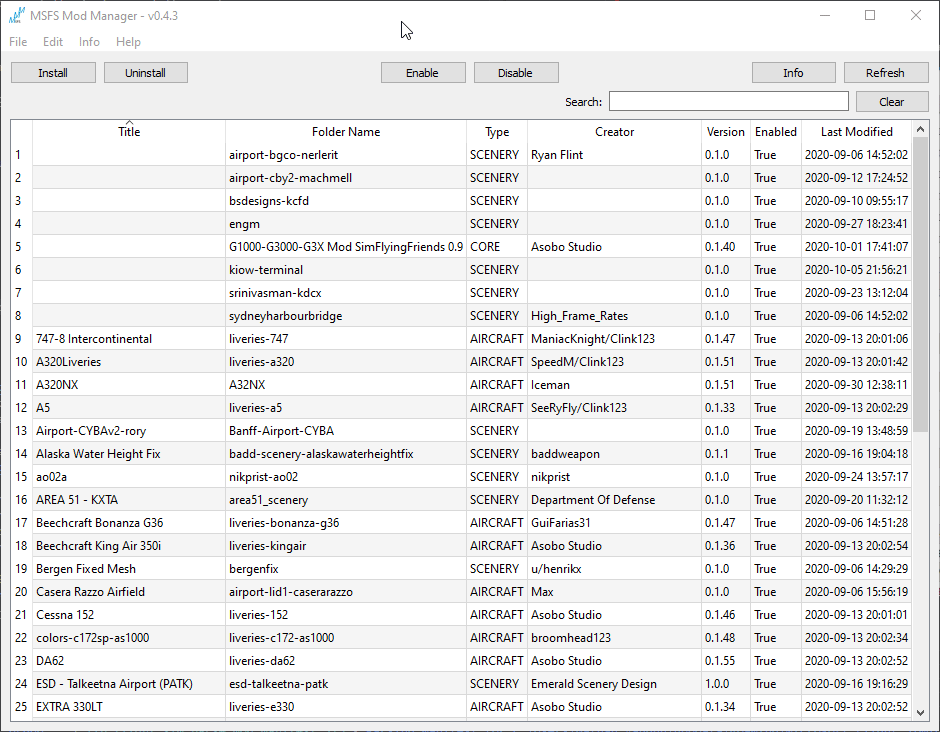
Task: Click the Disable button
Action: point(516,73)
